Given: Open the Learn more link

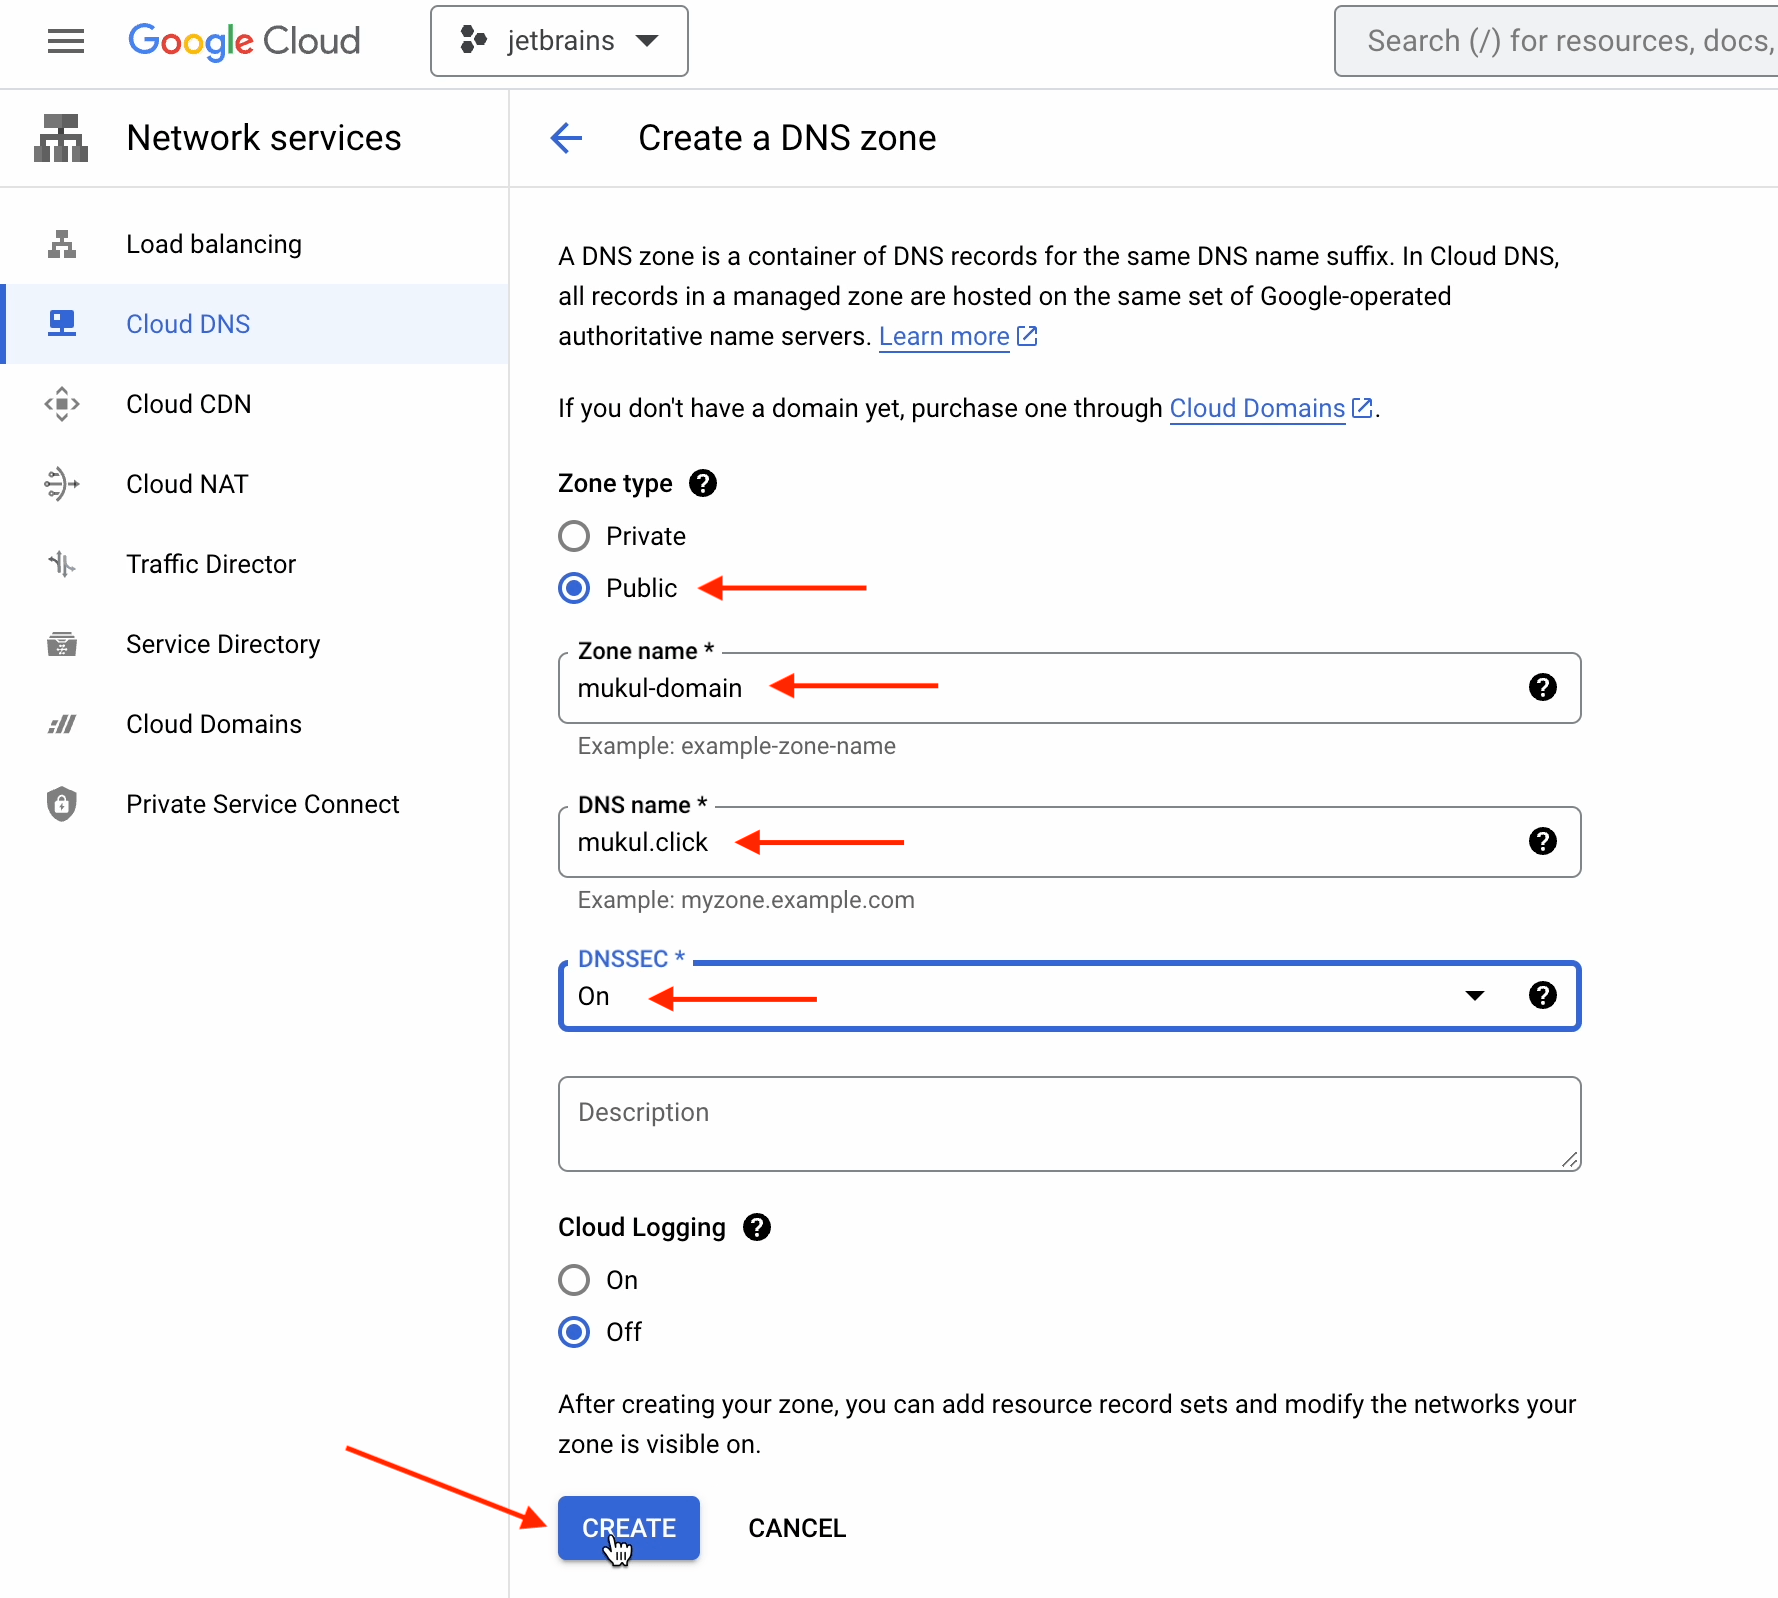Looking at the screenshot, I should point(944,337).
